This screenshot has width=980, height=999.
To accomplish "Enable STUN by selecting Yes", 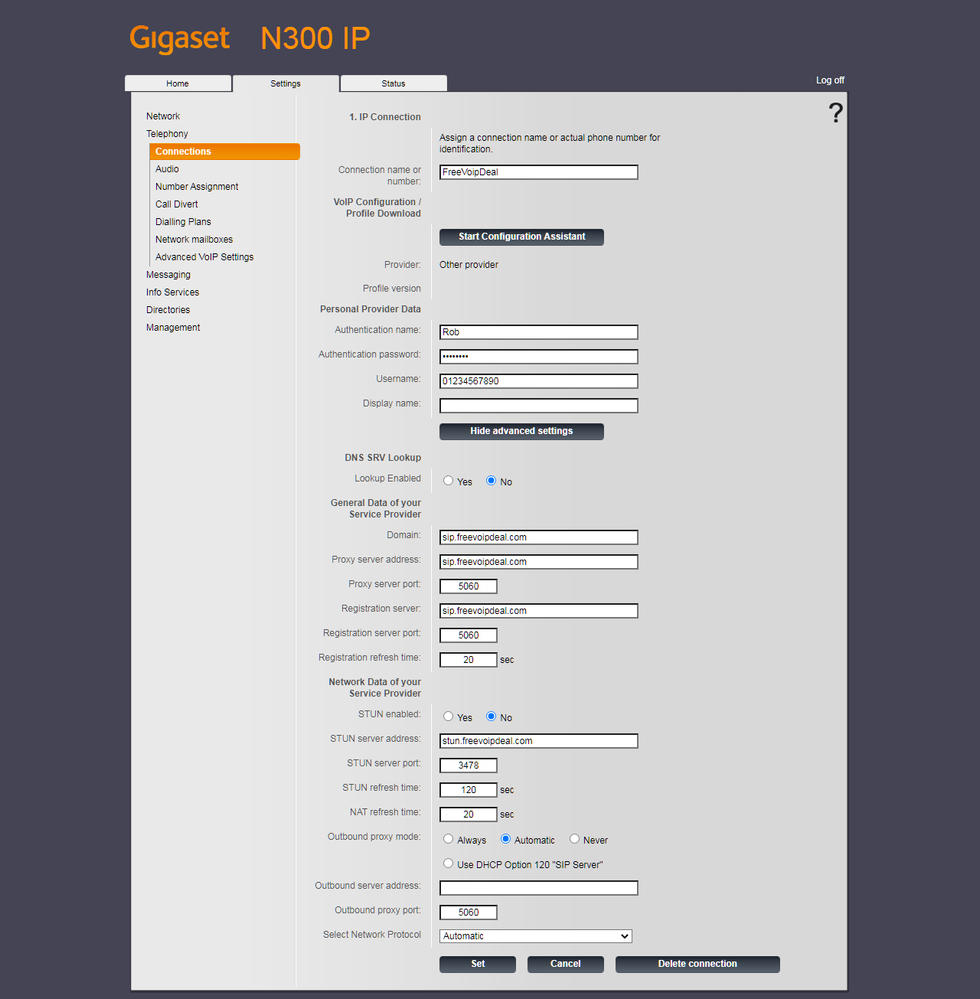I will [x=448, y=717].
